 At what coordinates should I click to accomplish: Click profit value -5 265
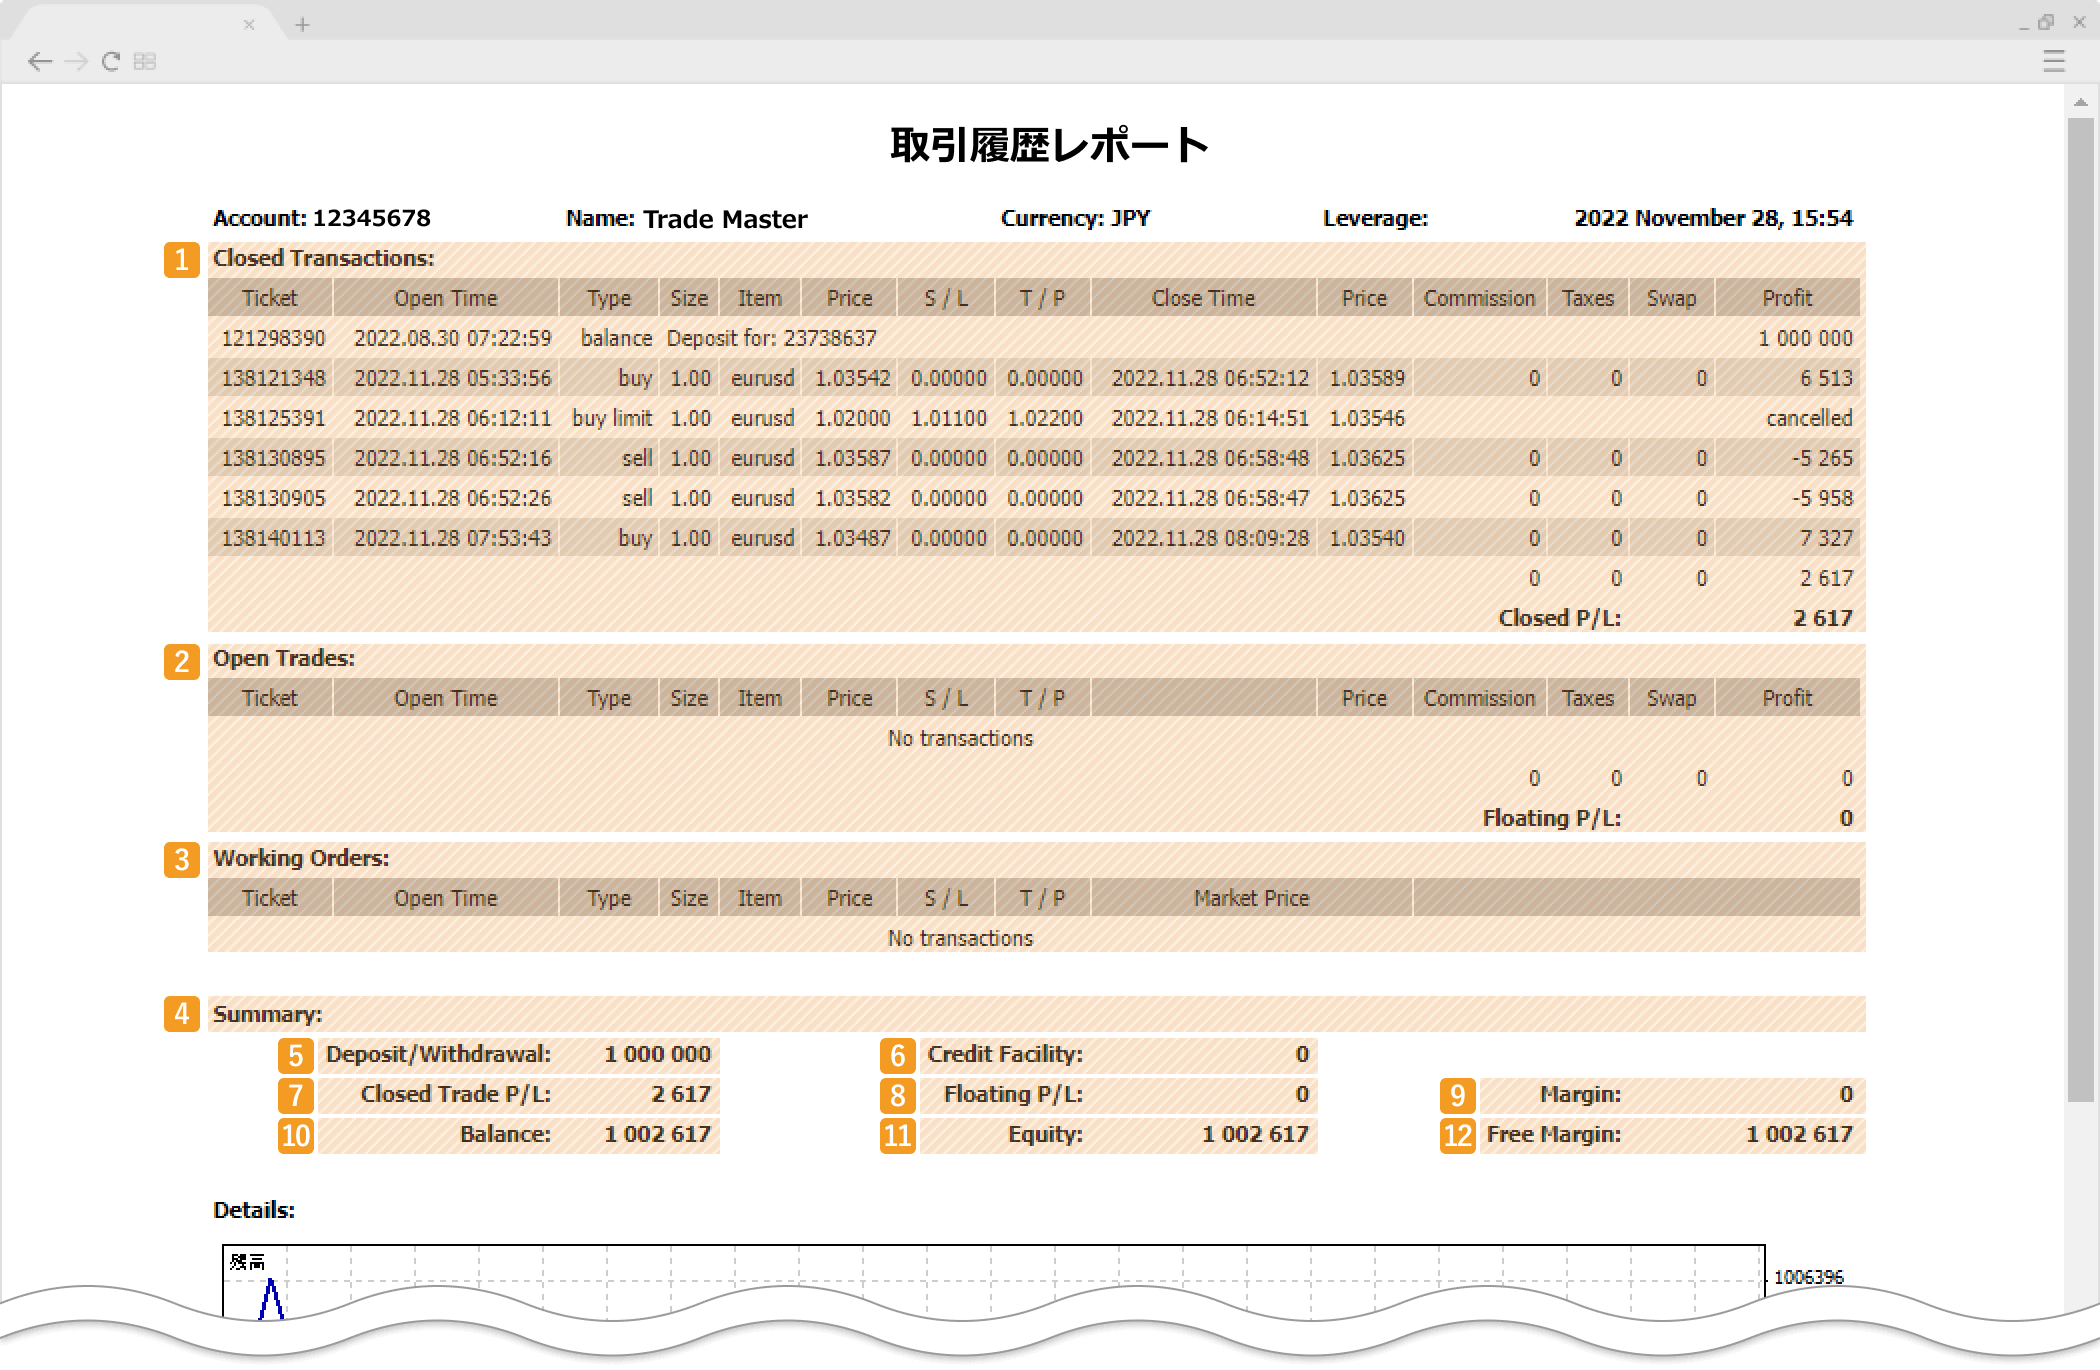coord(1822,458)
